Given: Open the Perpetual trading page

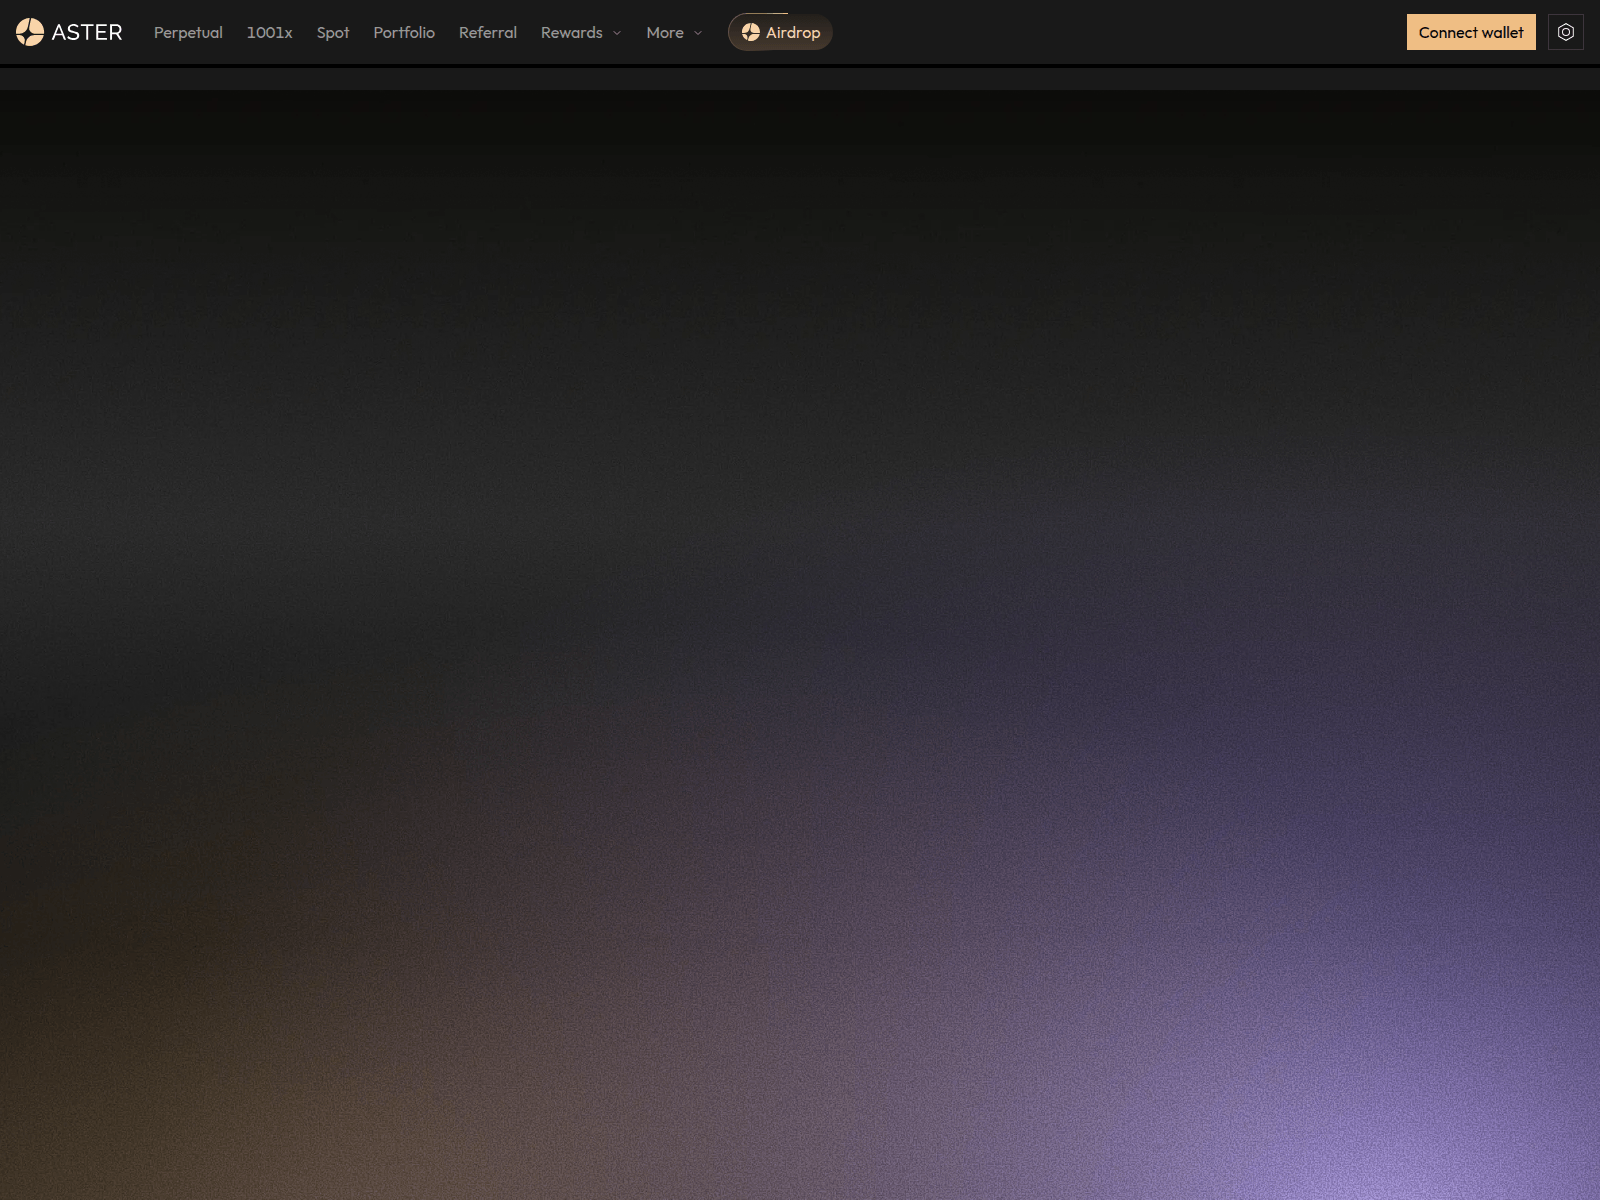Looking at the screenshot, I should point(188,32).
